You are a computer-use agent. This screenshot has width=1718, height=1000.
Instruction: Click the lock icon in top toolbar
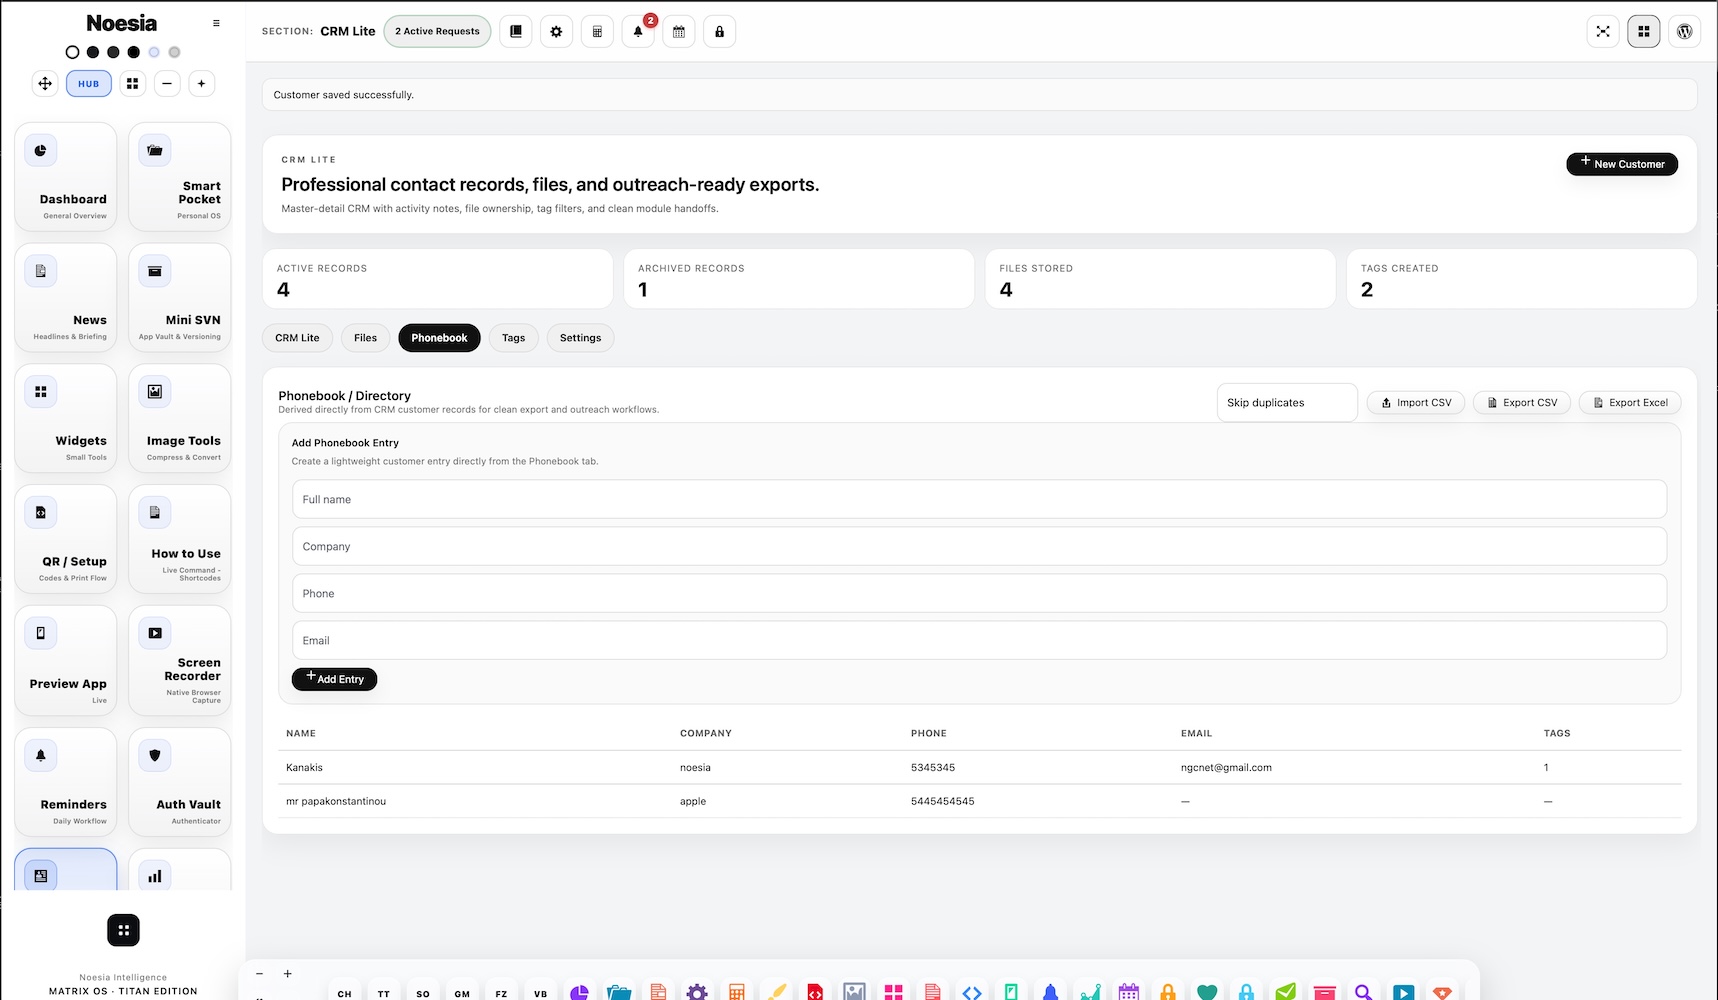pyautogui.click(x=719, y=32)
